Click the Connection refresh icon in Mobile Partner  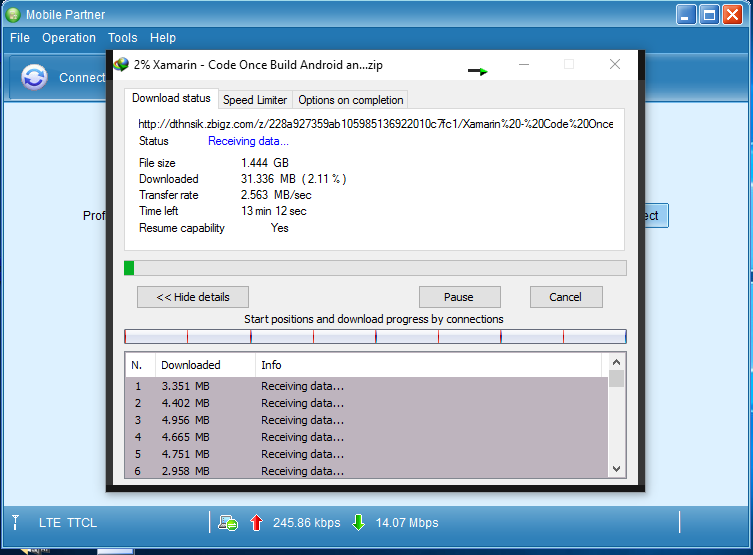pos(34,77)
